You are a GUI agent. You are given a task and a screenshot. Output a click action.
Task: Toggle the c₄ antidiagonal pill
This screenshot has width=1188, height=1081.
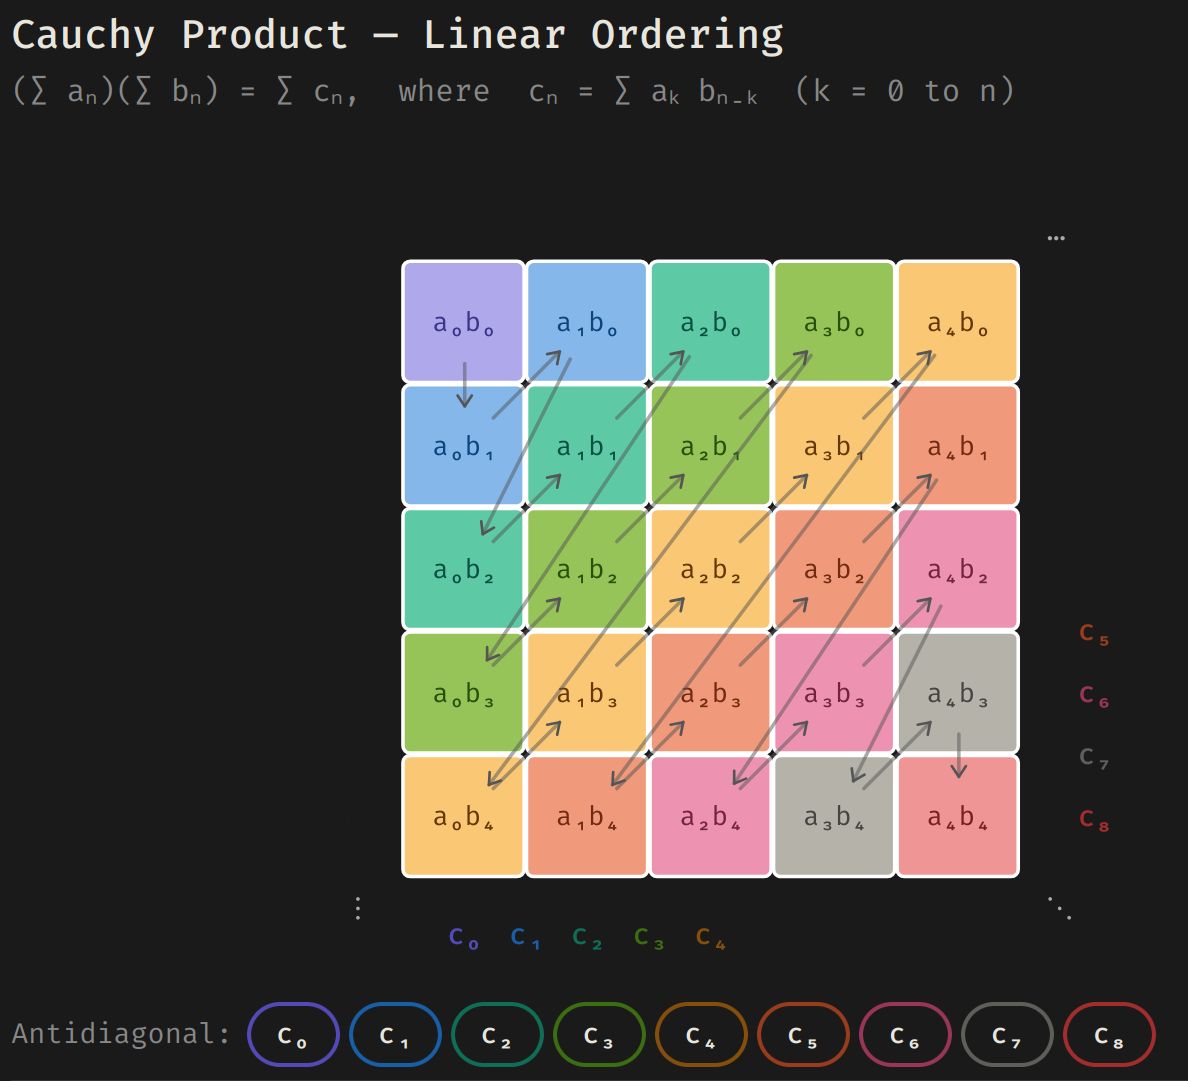pyautogui.click(x=701, y=1036)
